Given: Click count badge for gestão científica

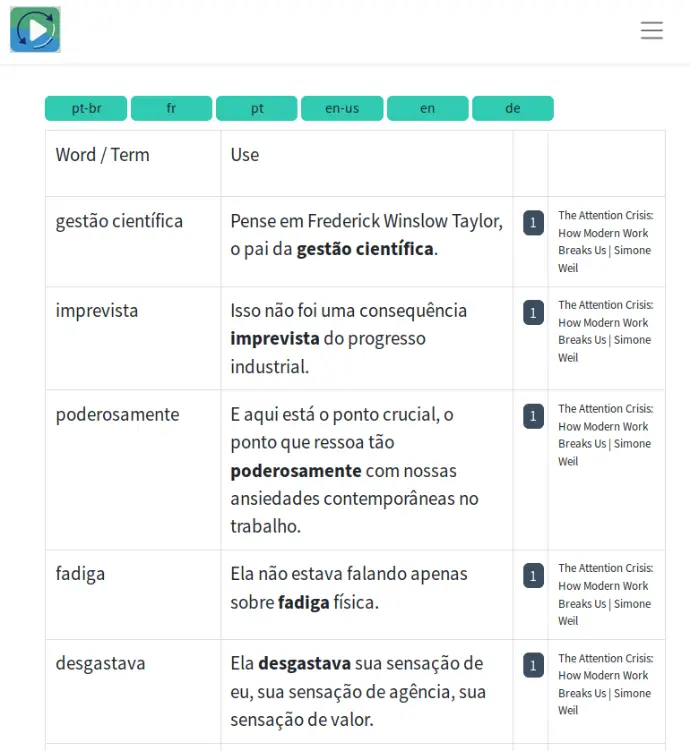Looking at the screenshot, I should tap(533, 223).
